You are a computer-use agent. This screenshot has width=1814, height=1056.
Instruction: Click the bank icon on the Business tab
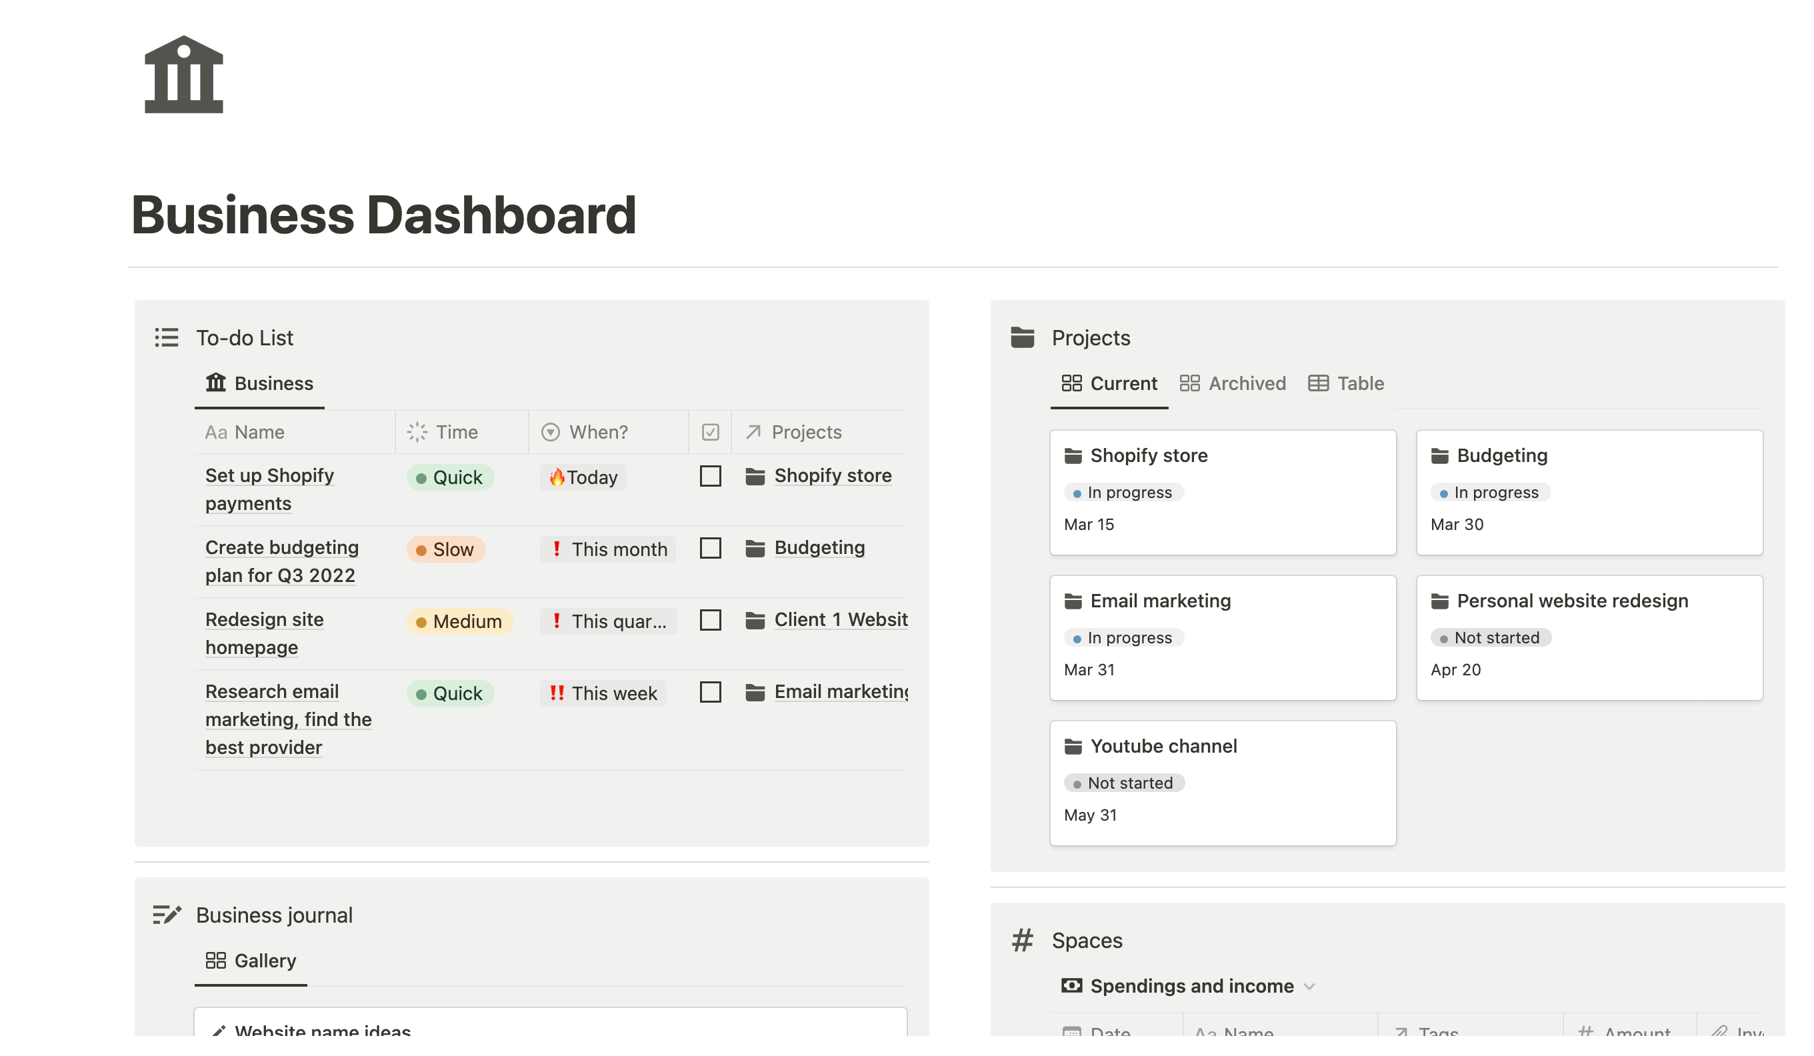point(215,383)
